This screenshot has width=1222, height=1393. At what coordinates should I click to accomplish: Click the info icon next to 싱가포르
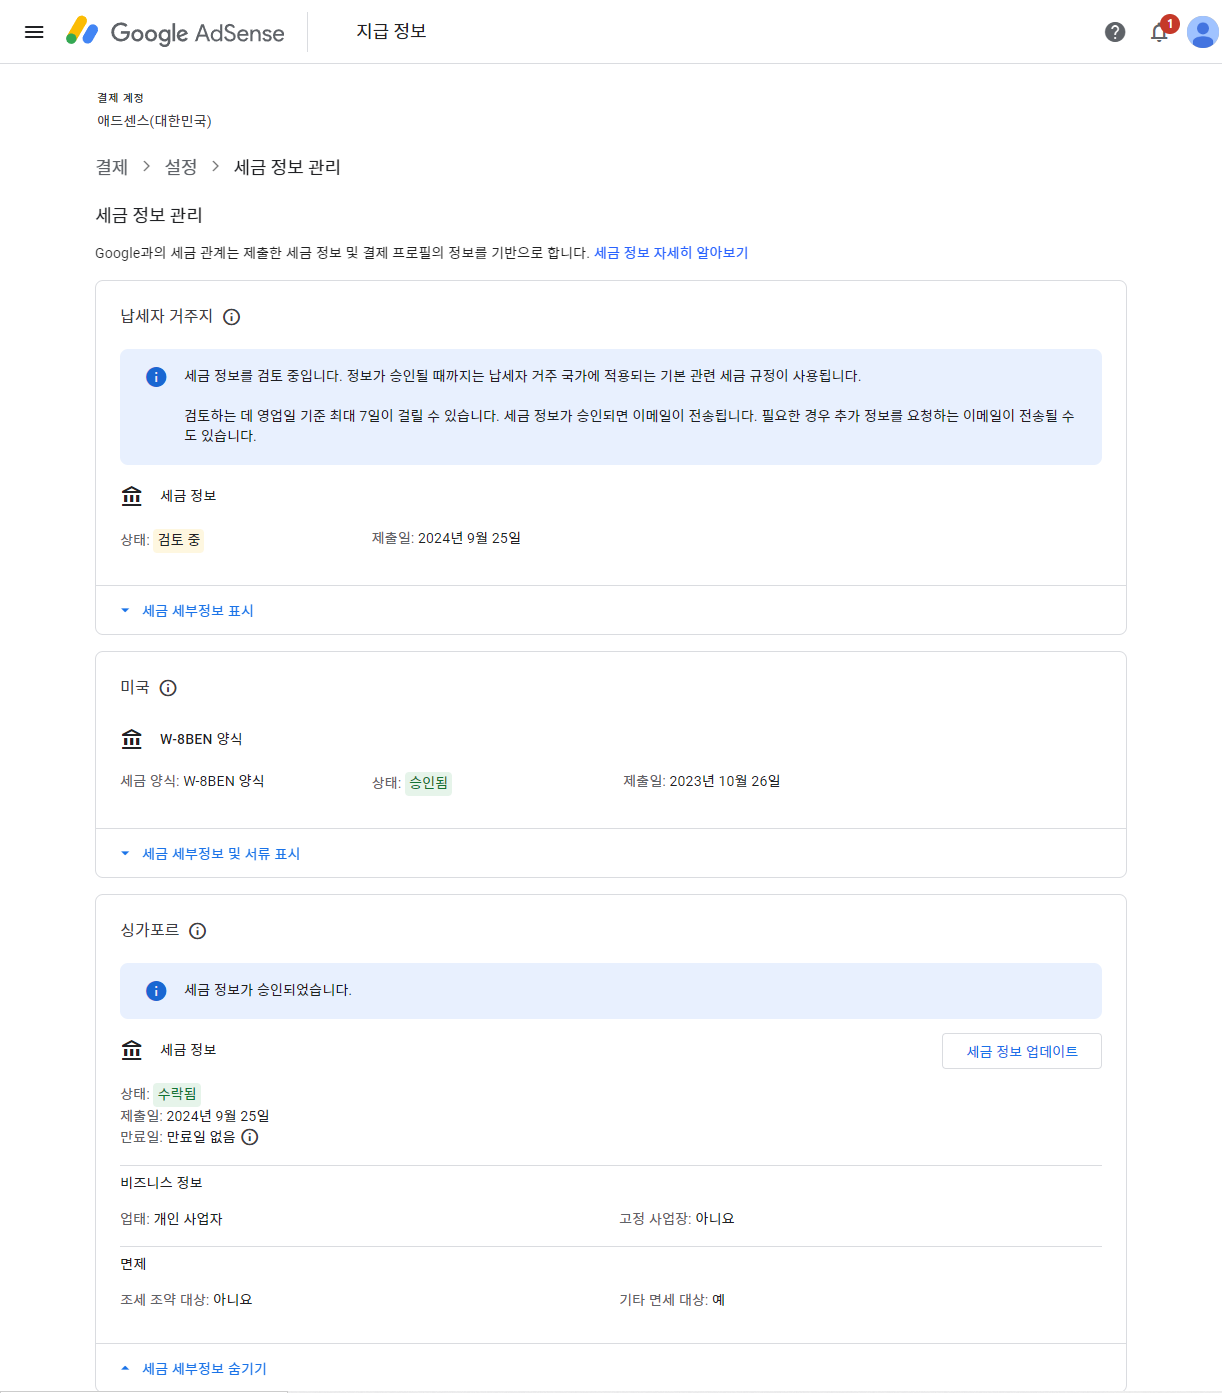(198, 931)
